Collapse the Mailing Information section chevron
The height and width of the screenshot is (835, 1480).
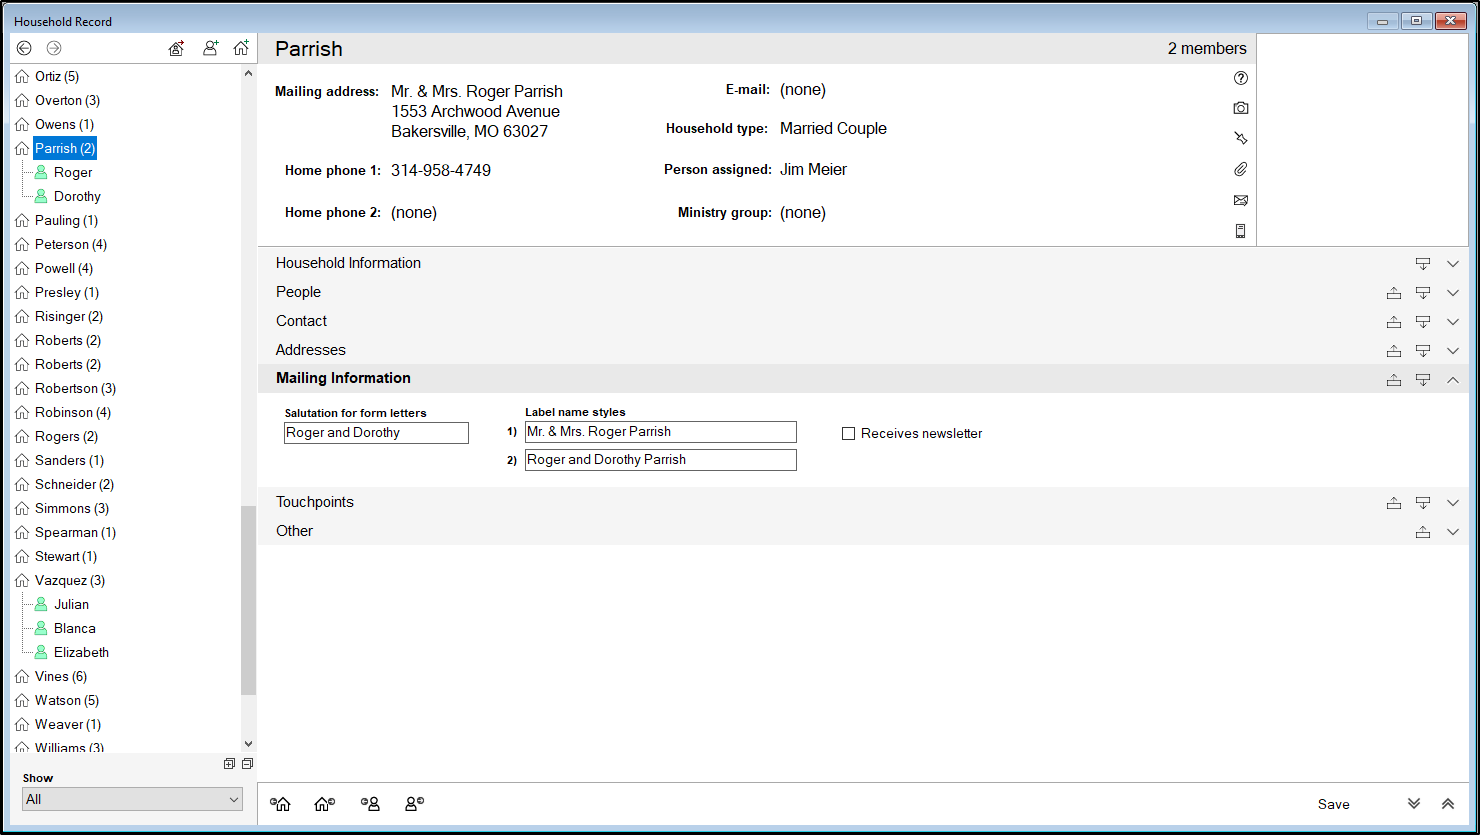(1452, 379)
